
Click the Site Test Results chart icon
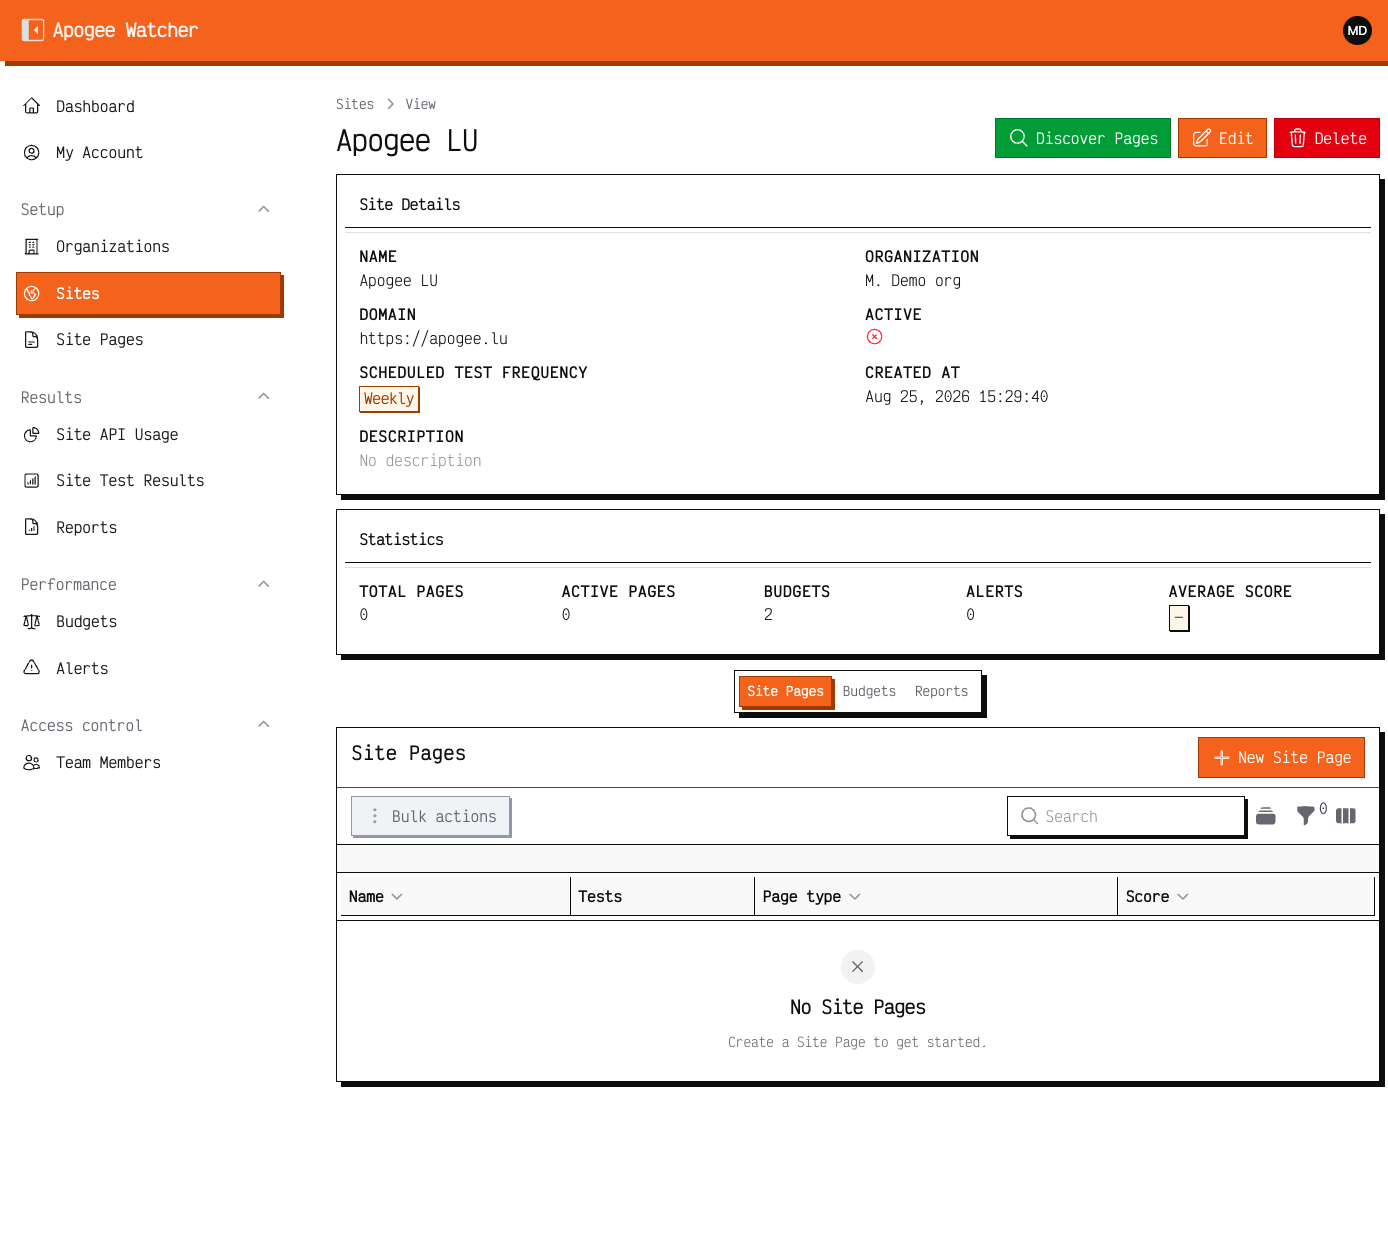[x=32, y=480]
